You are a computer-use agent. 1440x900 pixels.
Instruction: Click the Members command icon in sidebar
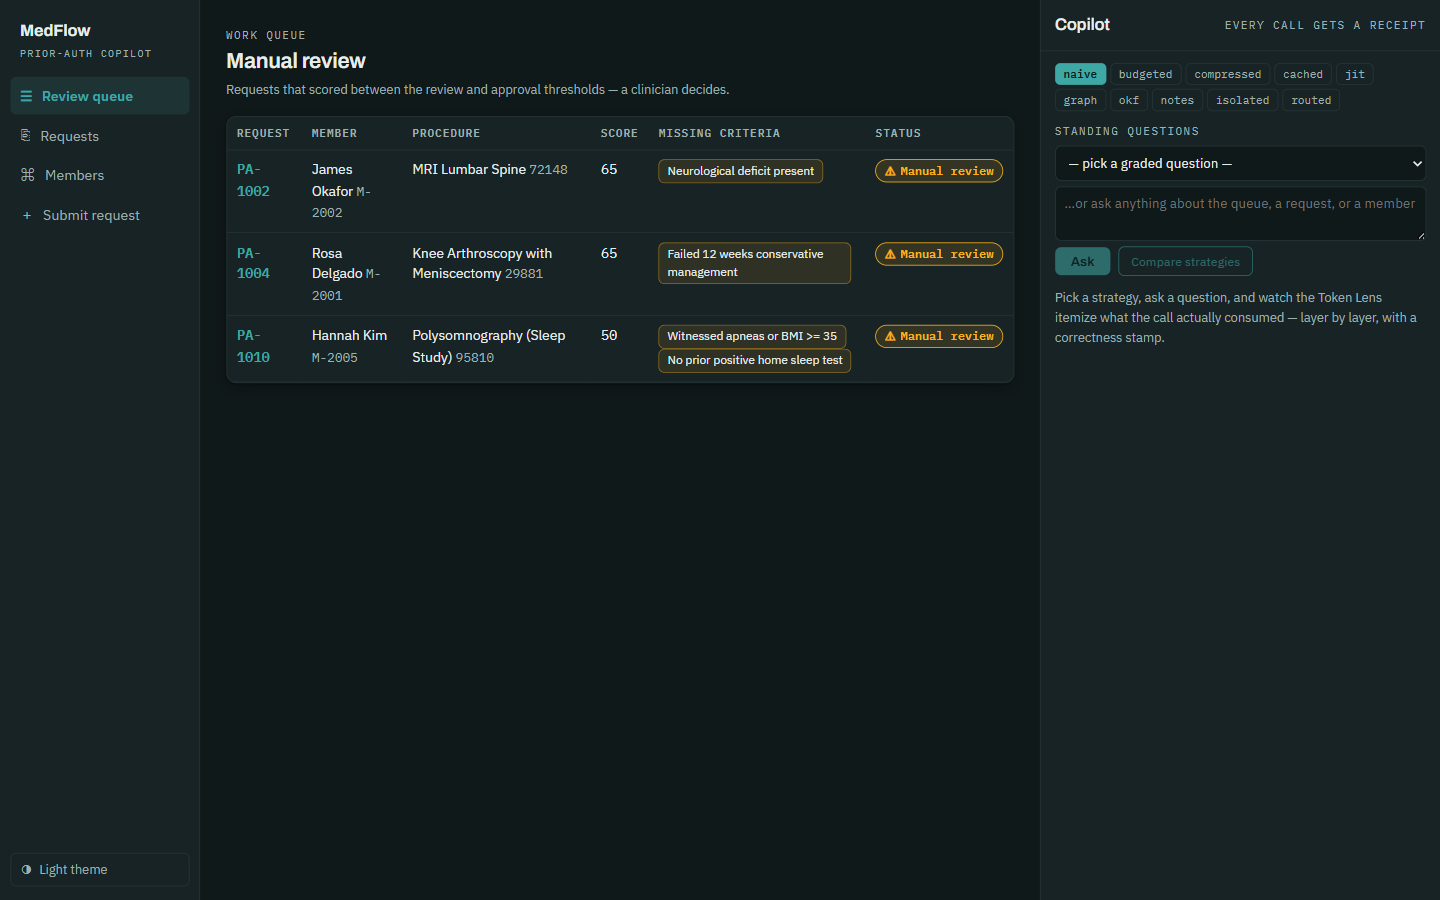coord(27,175)
